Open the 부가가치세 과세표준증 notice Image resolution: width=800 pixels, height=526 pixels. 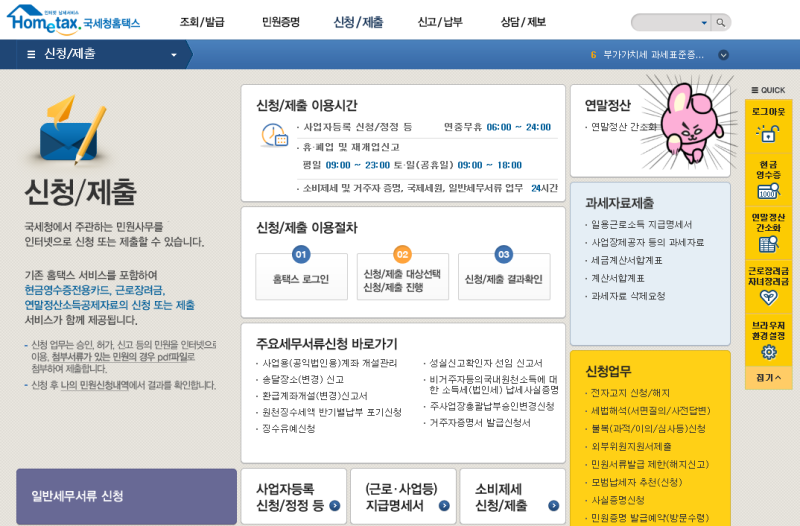[654, 55]
